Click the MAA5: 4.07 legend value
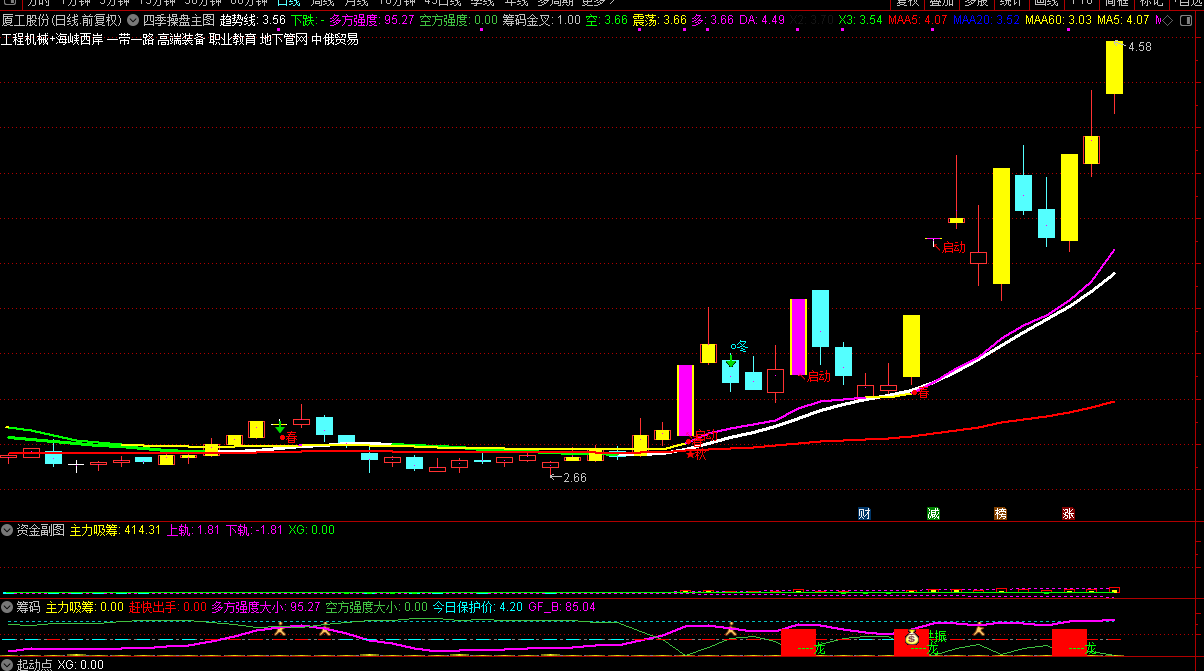Viewport: 1204px width, 671px height. tap(918, 19)
